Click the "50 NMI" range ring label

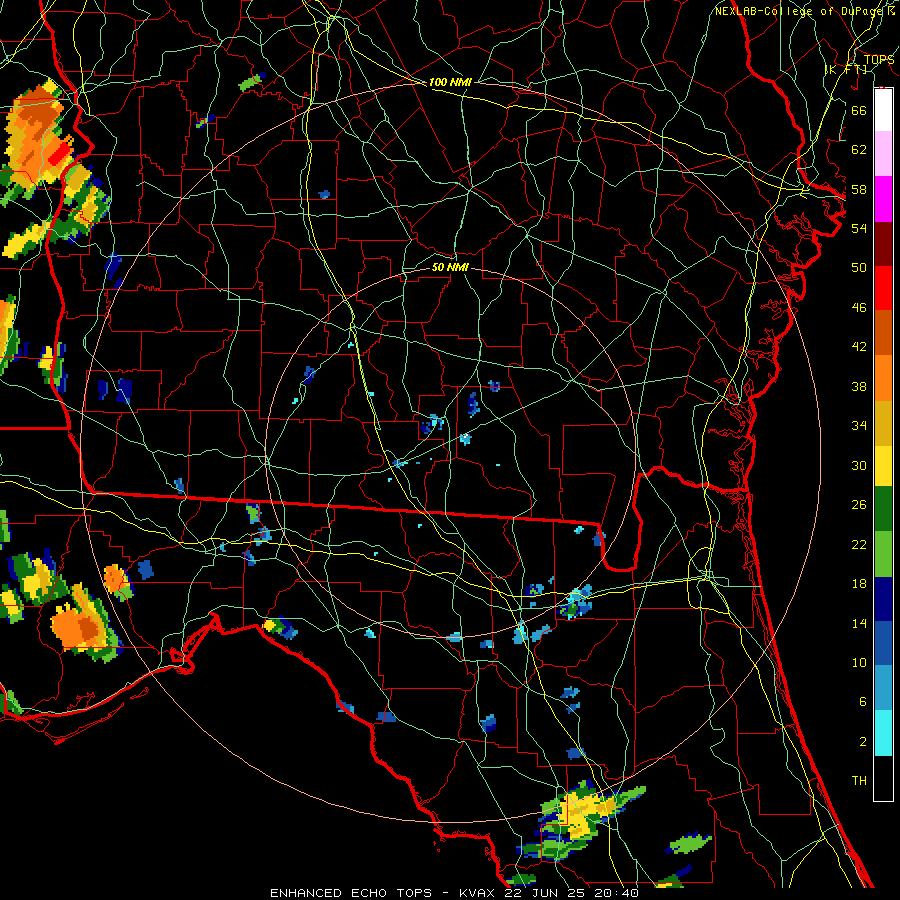click(x=450, y=267)
